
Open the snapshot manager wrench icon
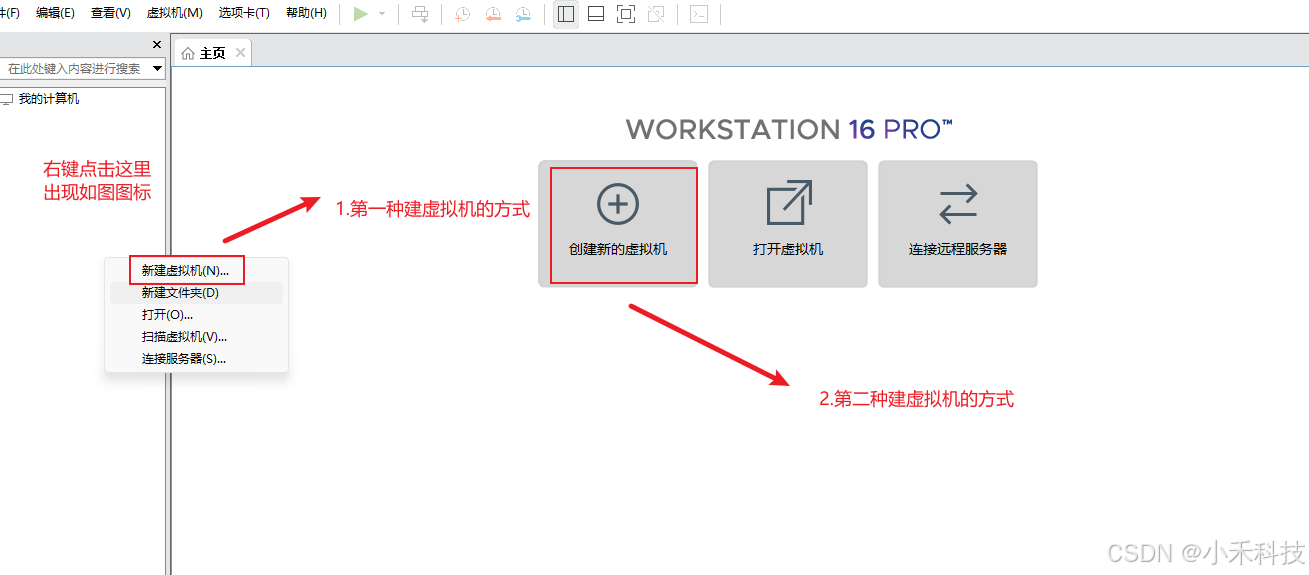click(524, 14)
